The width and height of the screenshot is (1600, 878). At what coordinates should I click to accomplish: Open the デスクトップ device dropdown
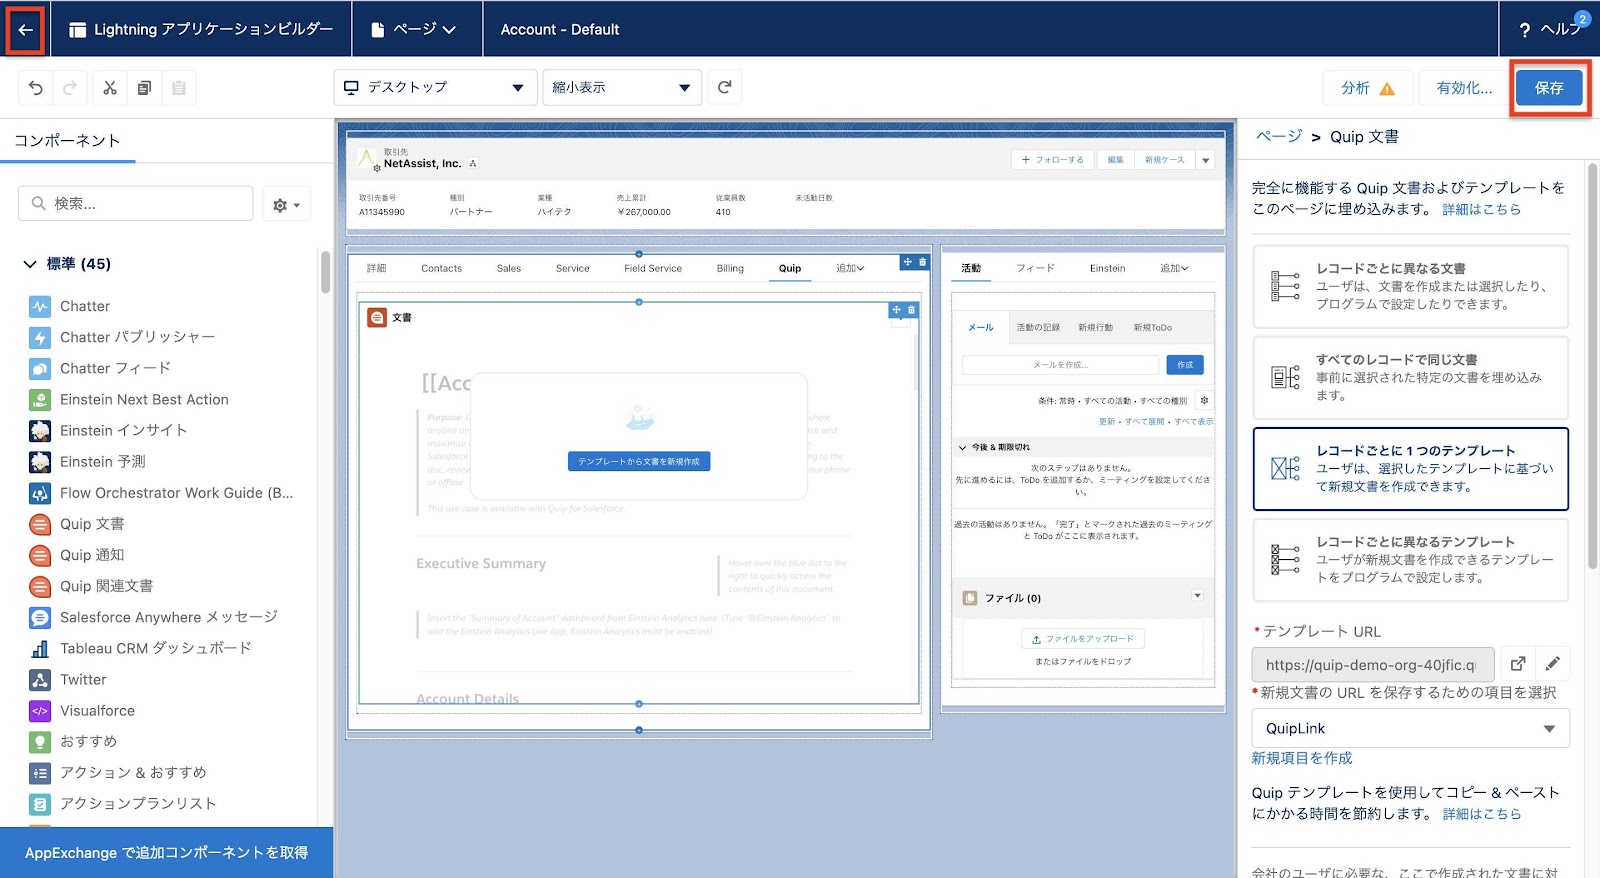(434, 87)
